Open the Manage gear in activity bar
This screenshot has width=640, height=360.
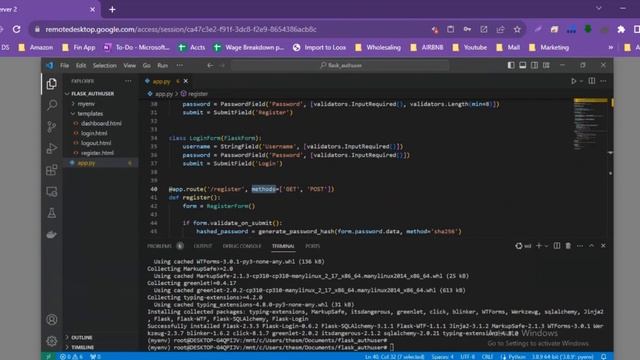51,341
